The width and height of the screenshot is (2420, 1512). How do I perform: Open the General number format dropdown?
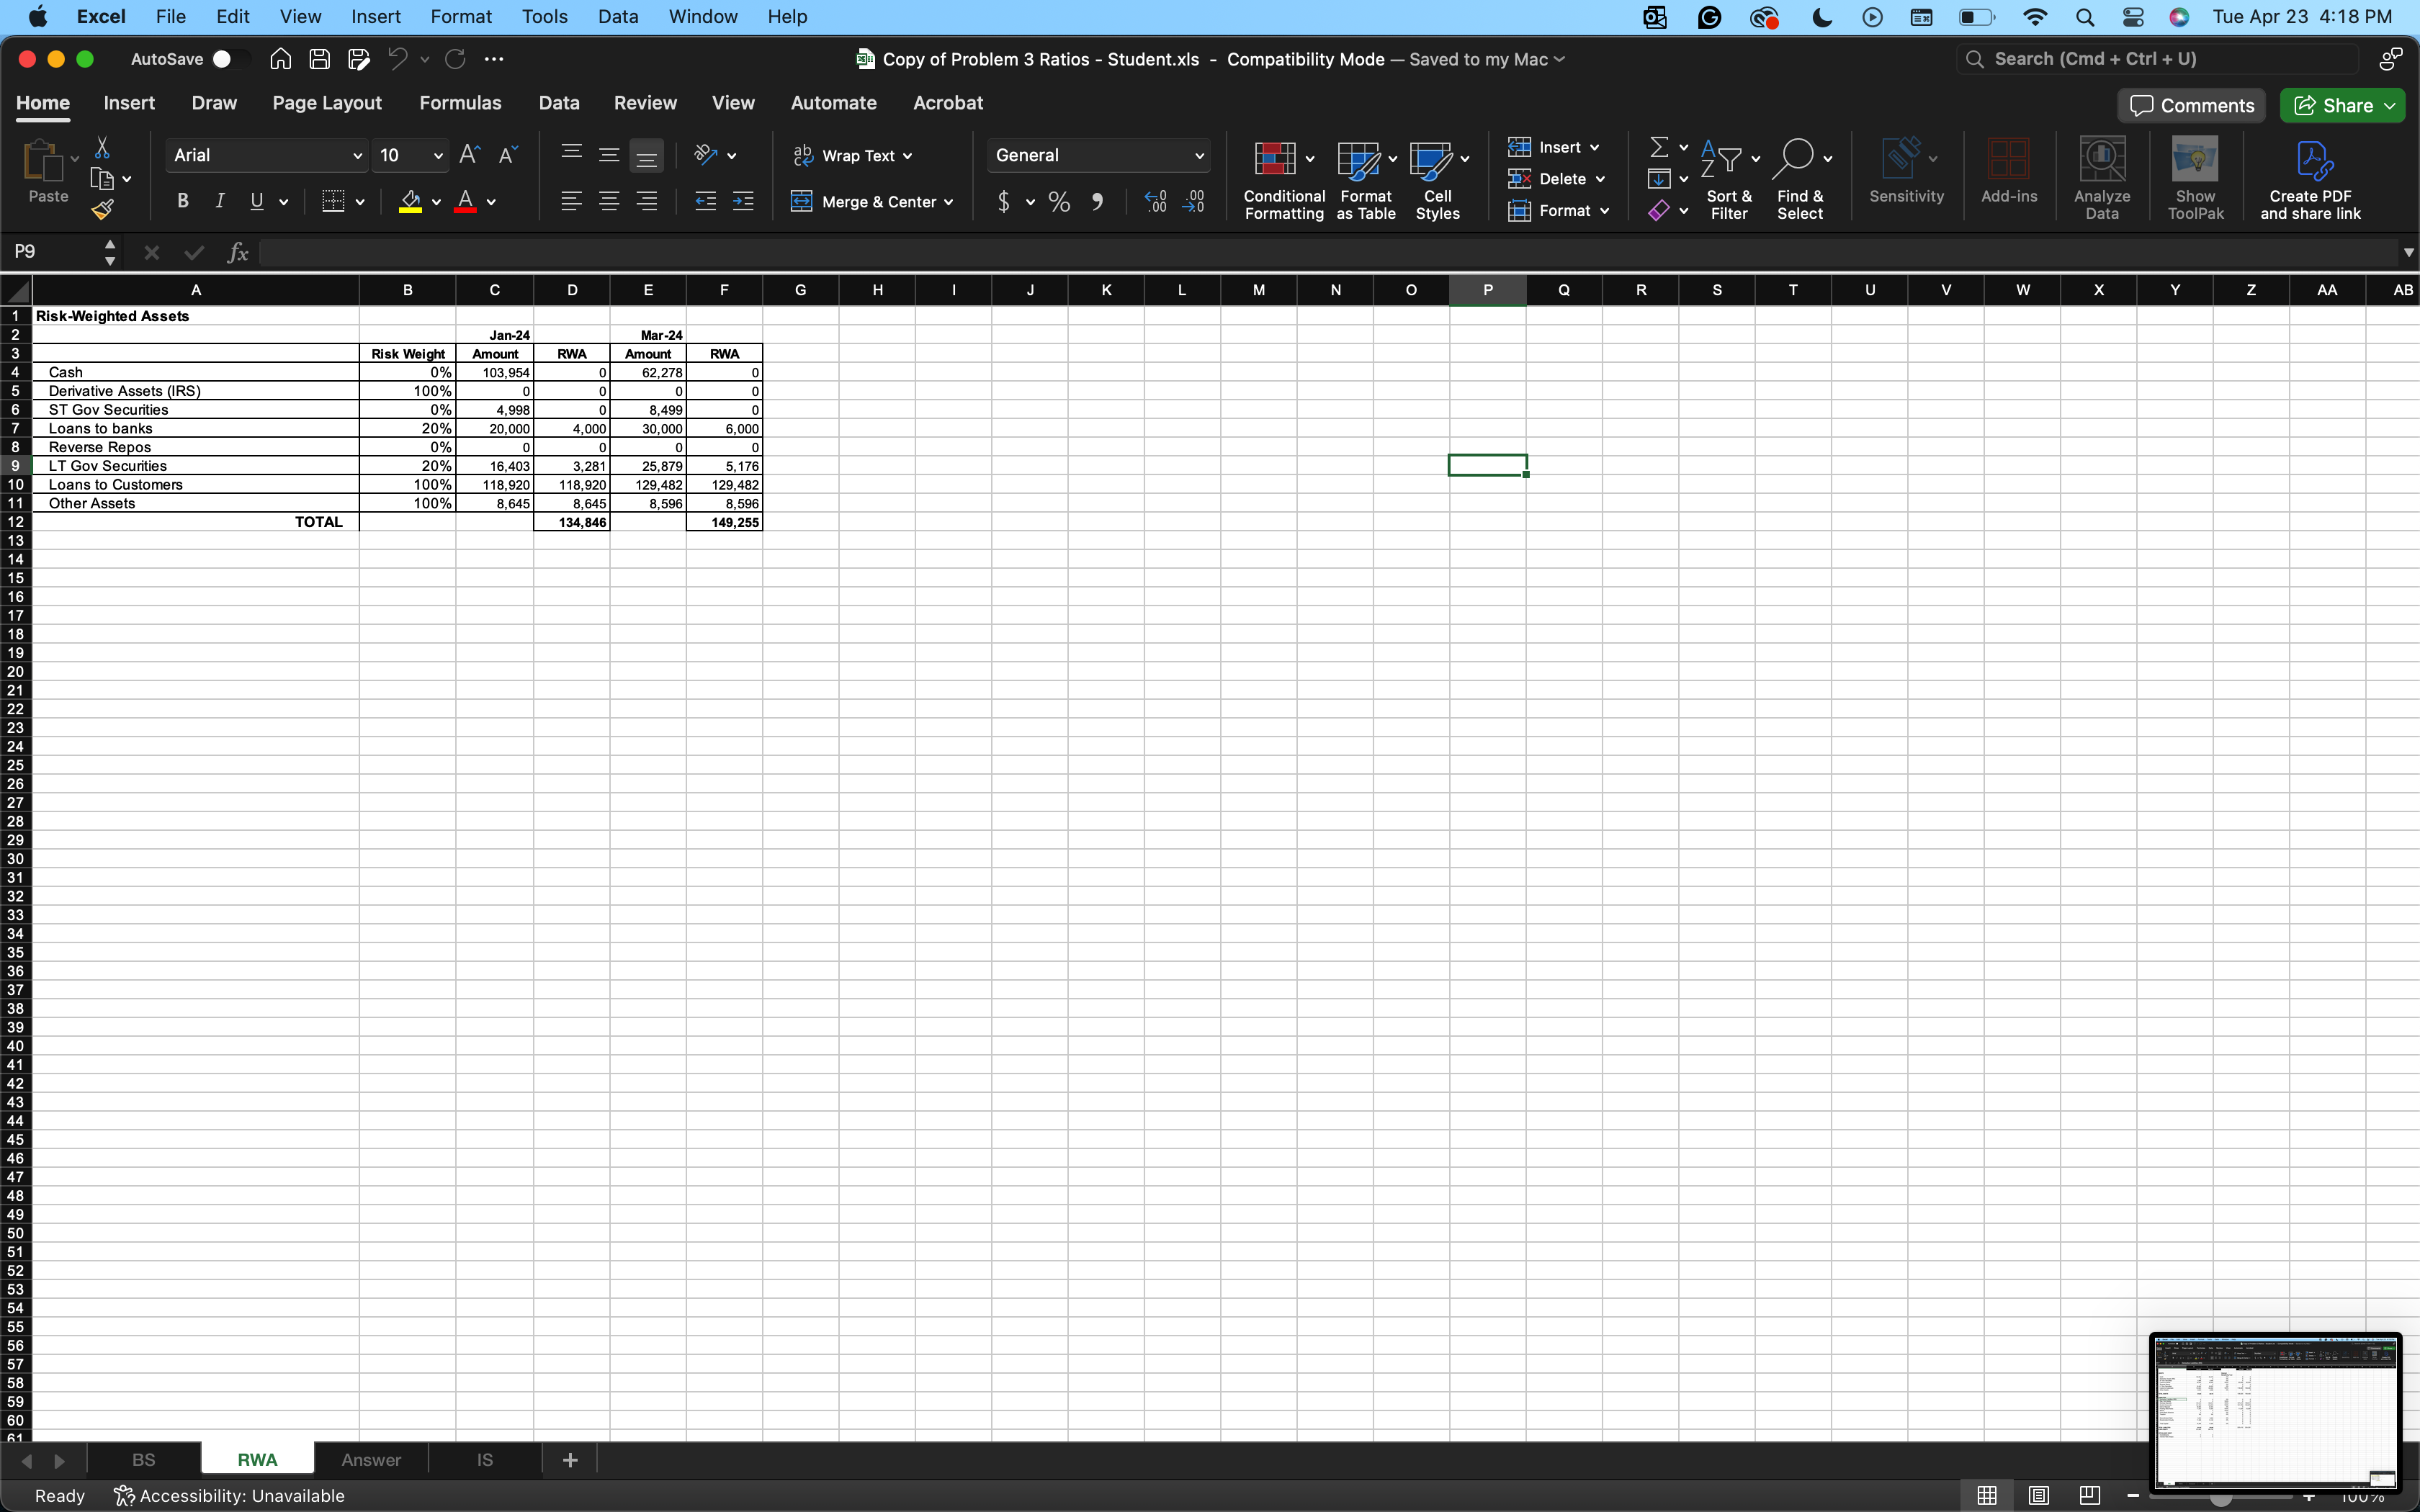click(x=1198, y=155)
